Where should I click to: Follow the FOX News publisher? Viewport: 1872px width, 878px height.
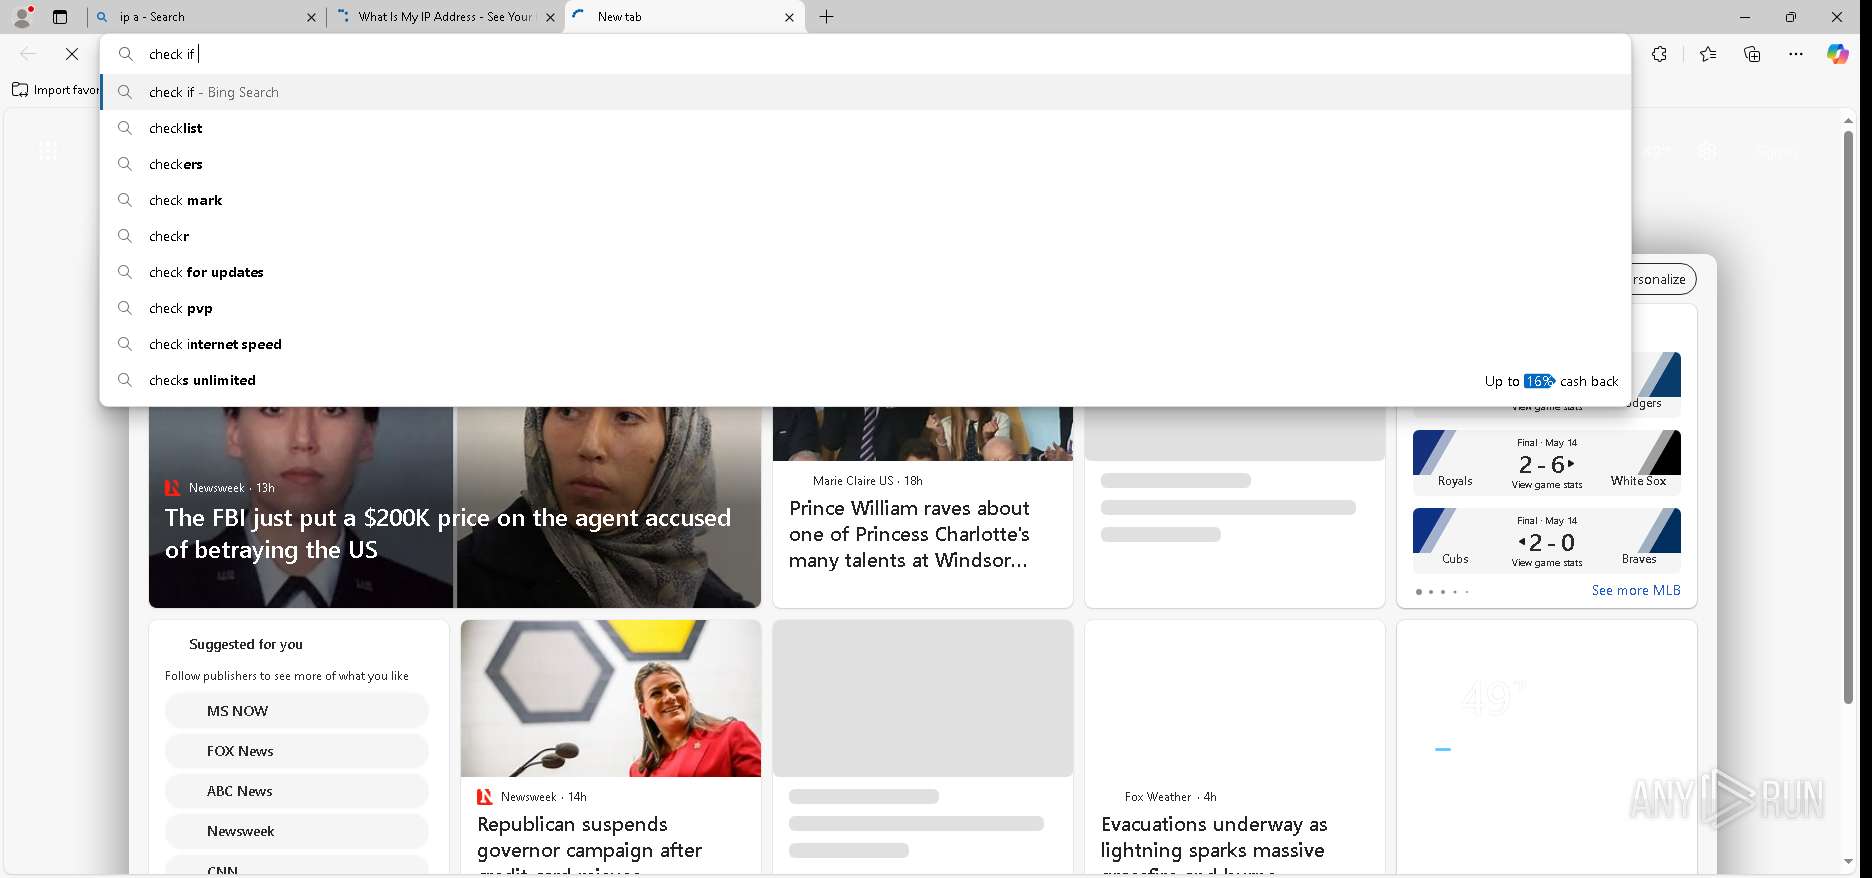point(296,751)
